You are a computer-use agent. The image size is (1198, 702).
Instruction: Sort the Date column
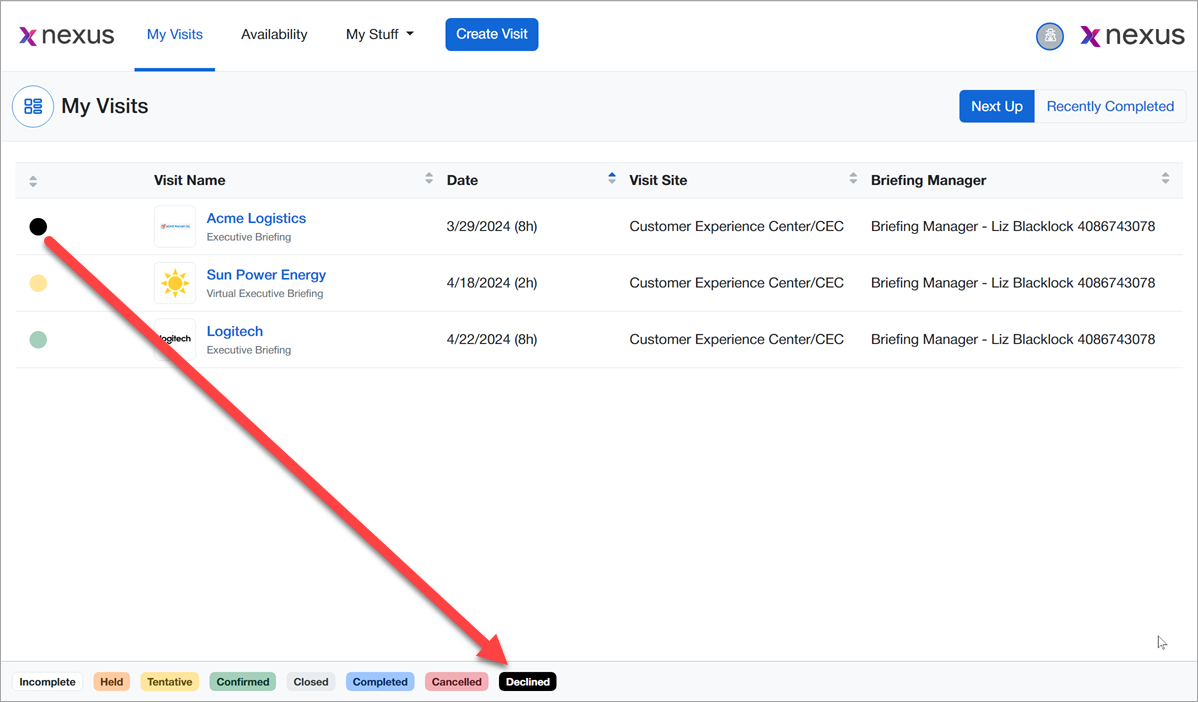pos(611,178)
